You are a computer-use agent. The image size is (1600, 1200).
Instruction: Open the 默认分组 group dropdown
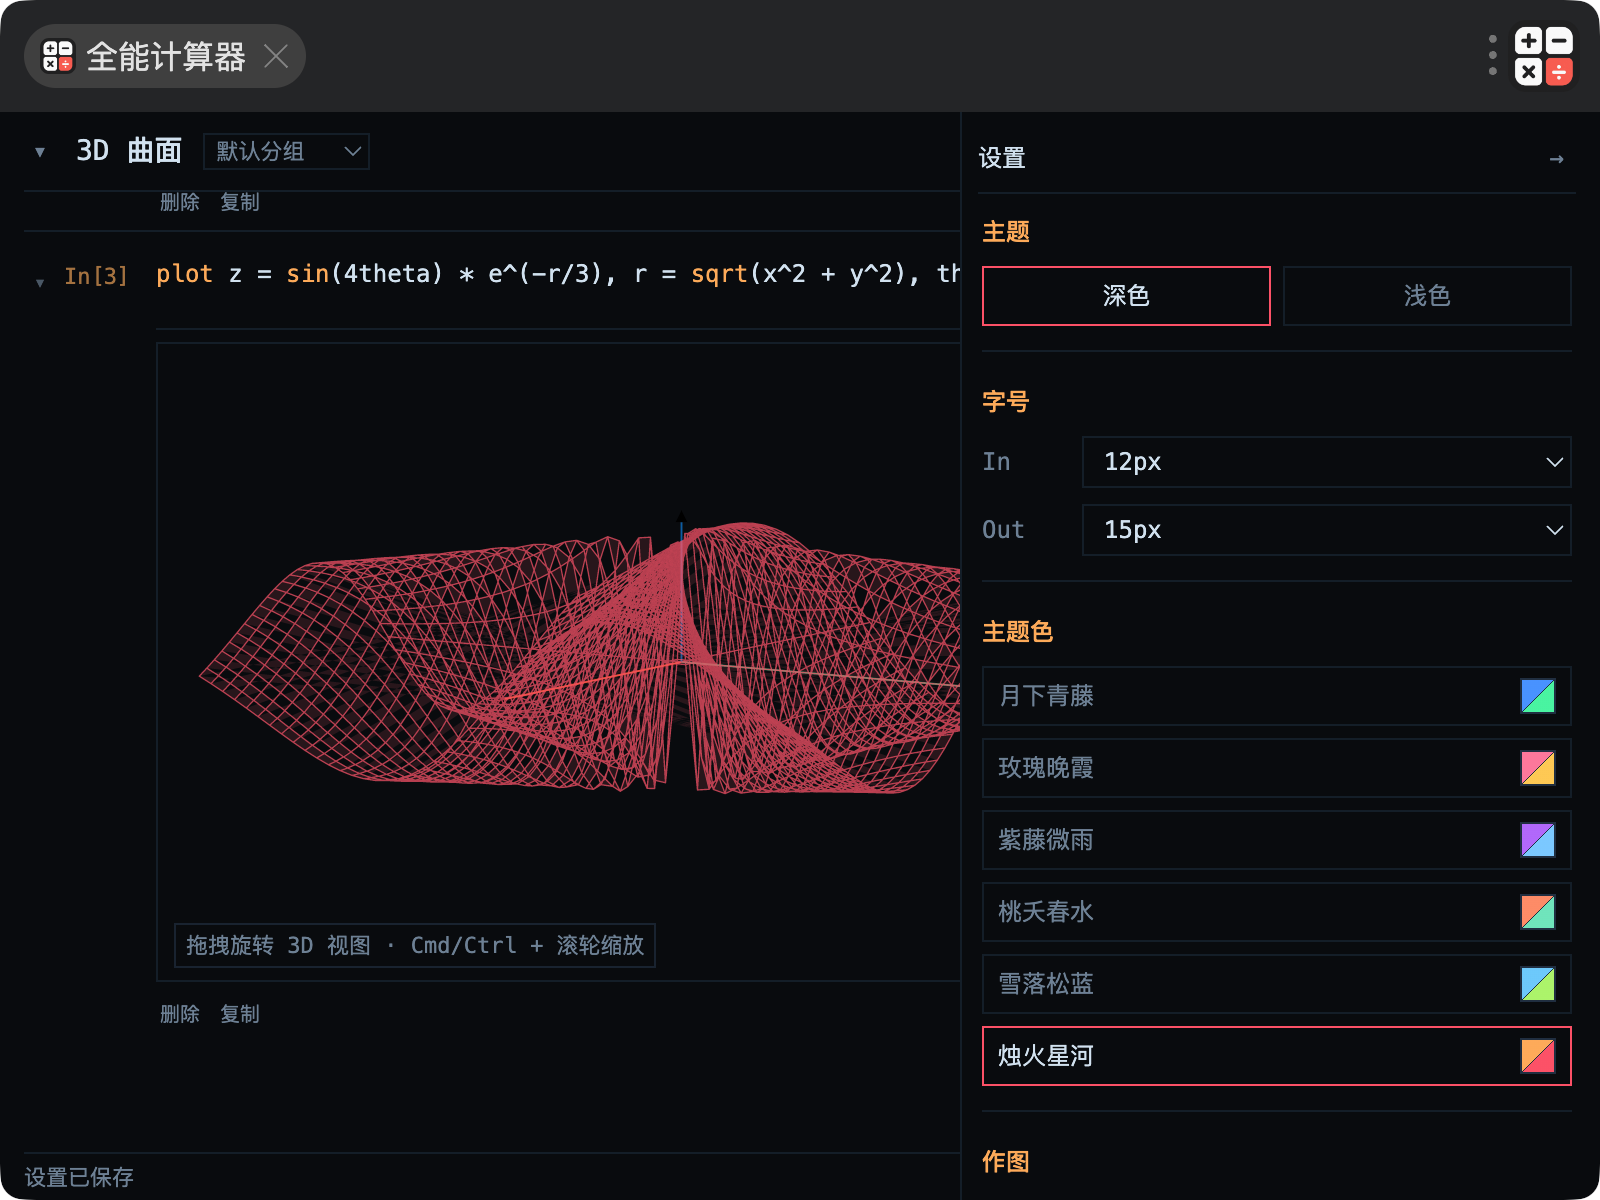coord(287,151)
